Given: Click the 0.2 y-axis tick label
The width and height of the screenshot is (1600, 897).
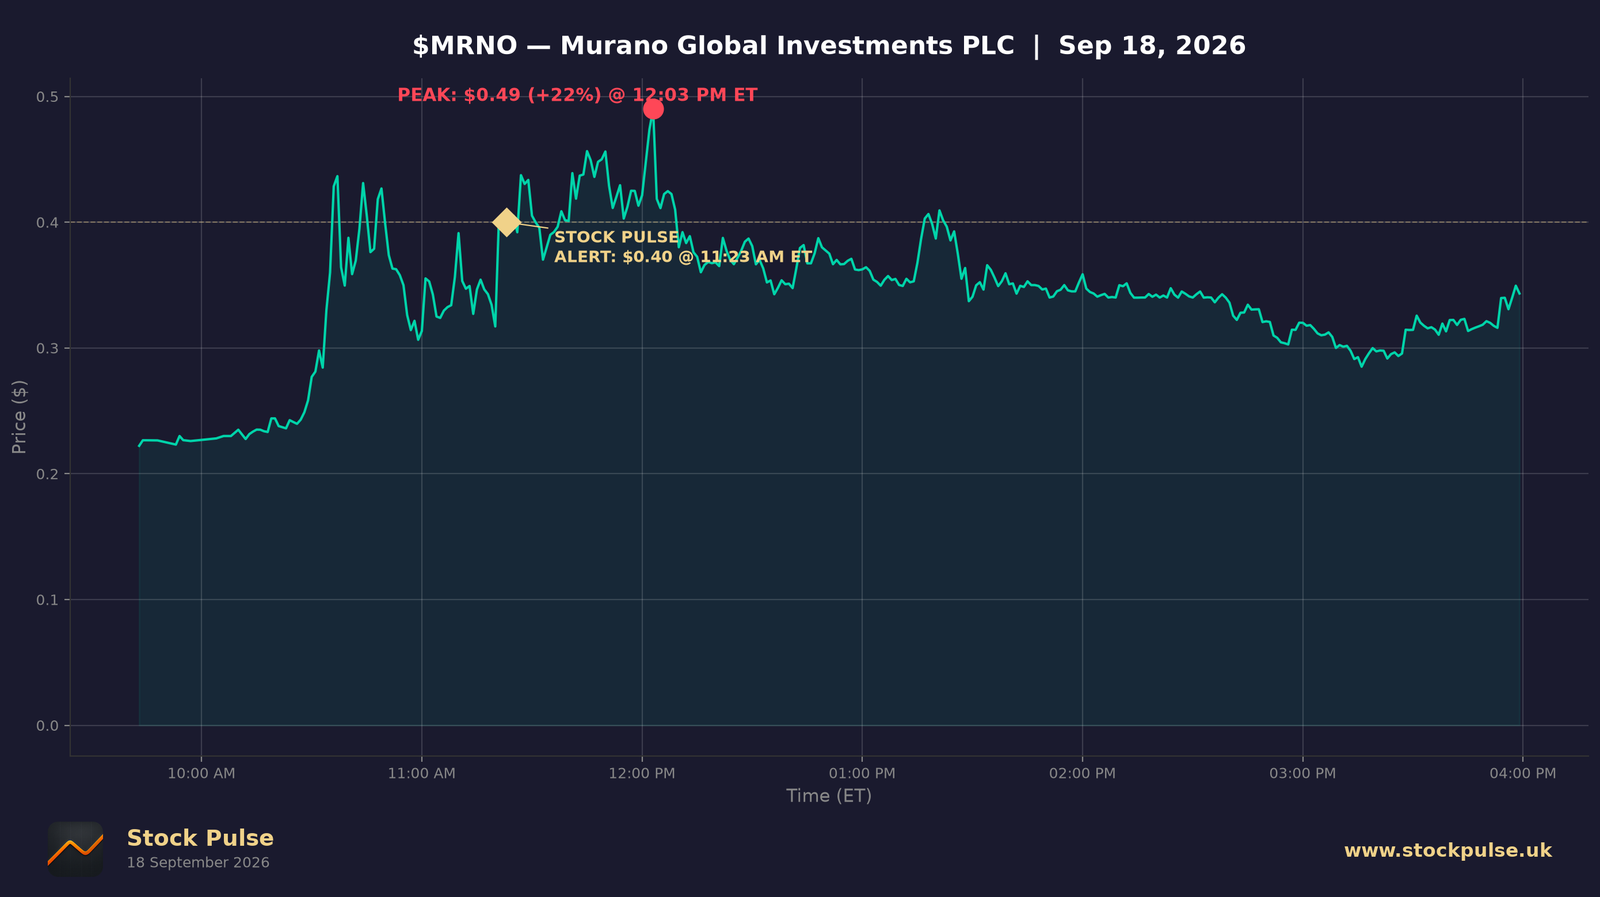Looking at the screenshot, I should click(48, 474).
